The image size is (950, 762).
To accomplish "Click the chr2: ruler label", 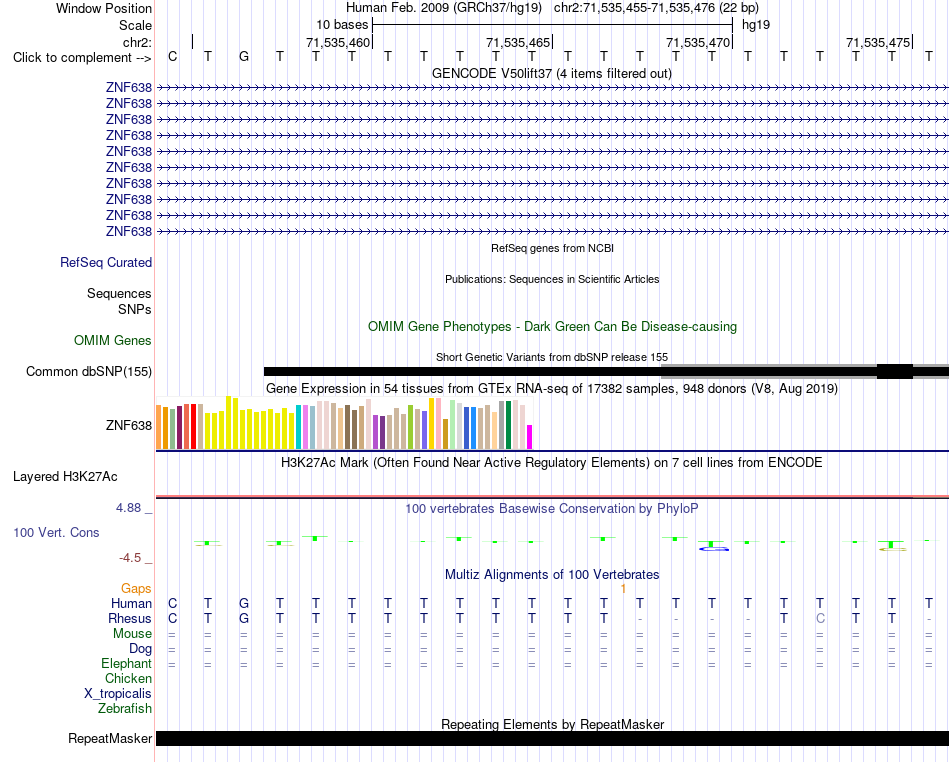I will coord(137,42).
